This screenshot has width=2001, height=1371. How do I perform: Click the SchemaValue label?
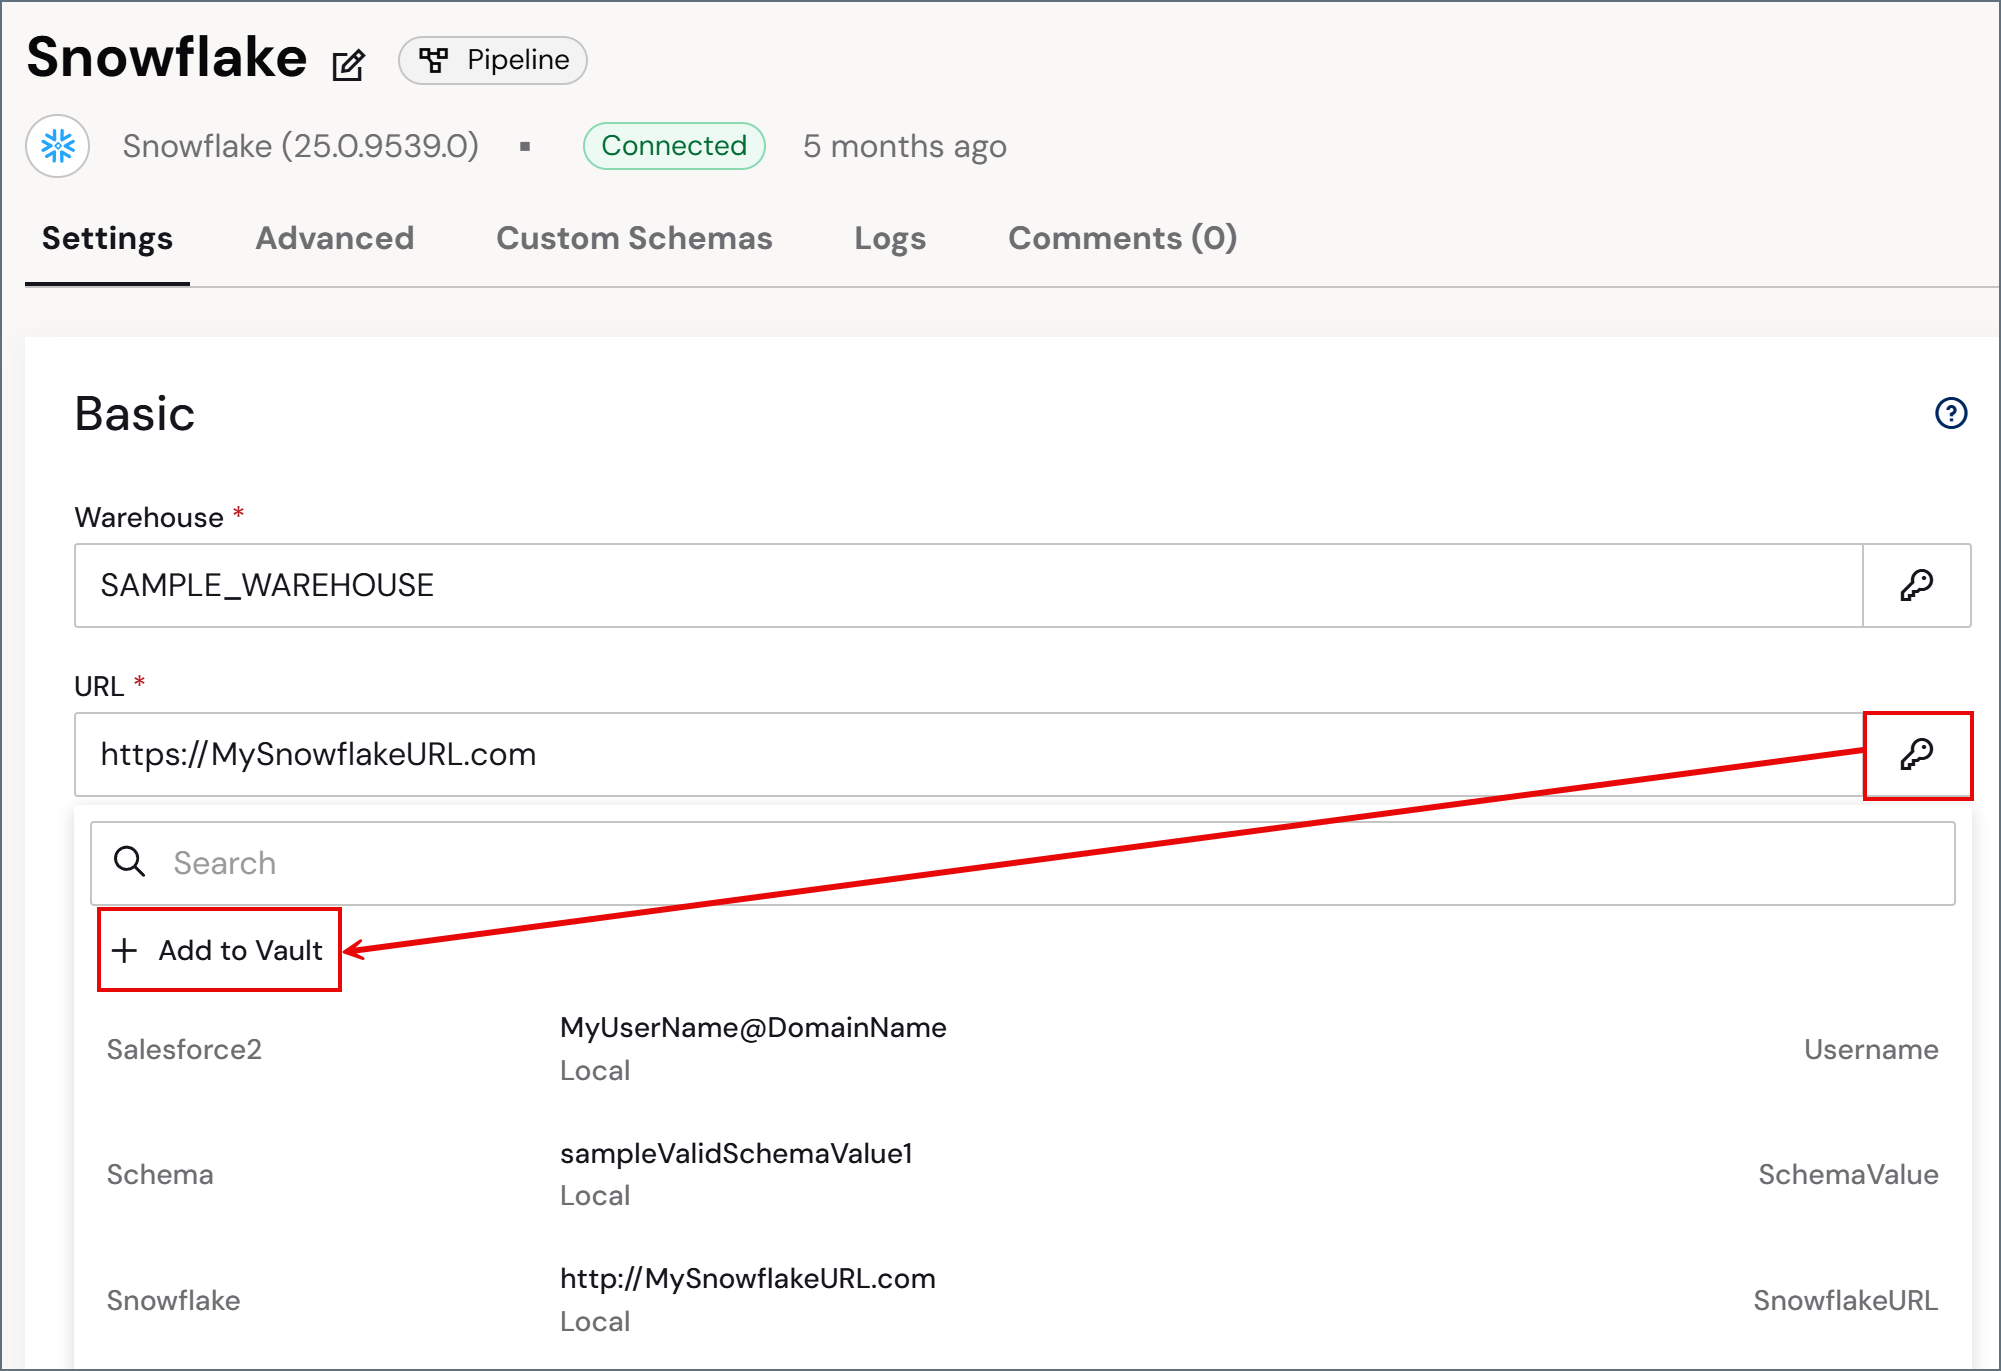point(1848,1174)
